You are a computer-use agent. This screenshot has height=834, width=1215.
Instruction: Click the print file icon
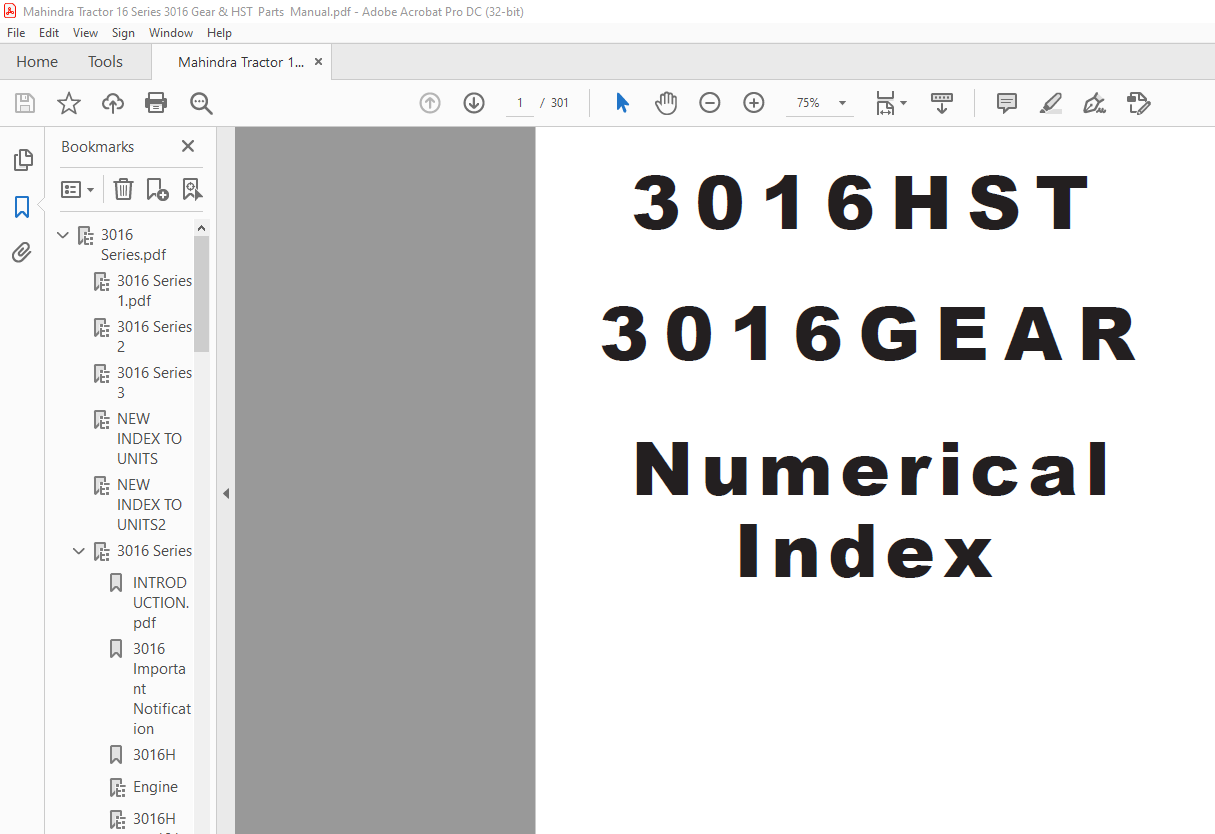click(x=156, y=103)
